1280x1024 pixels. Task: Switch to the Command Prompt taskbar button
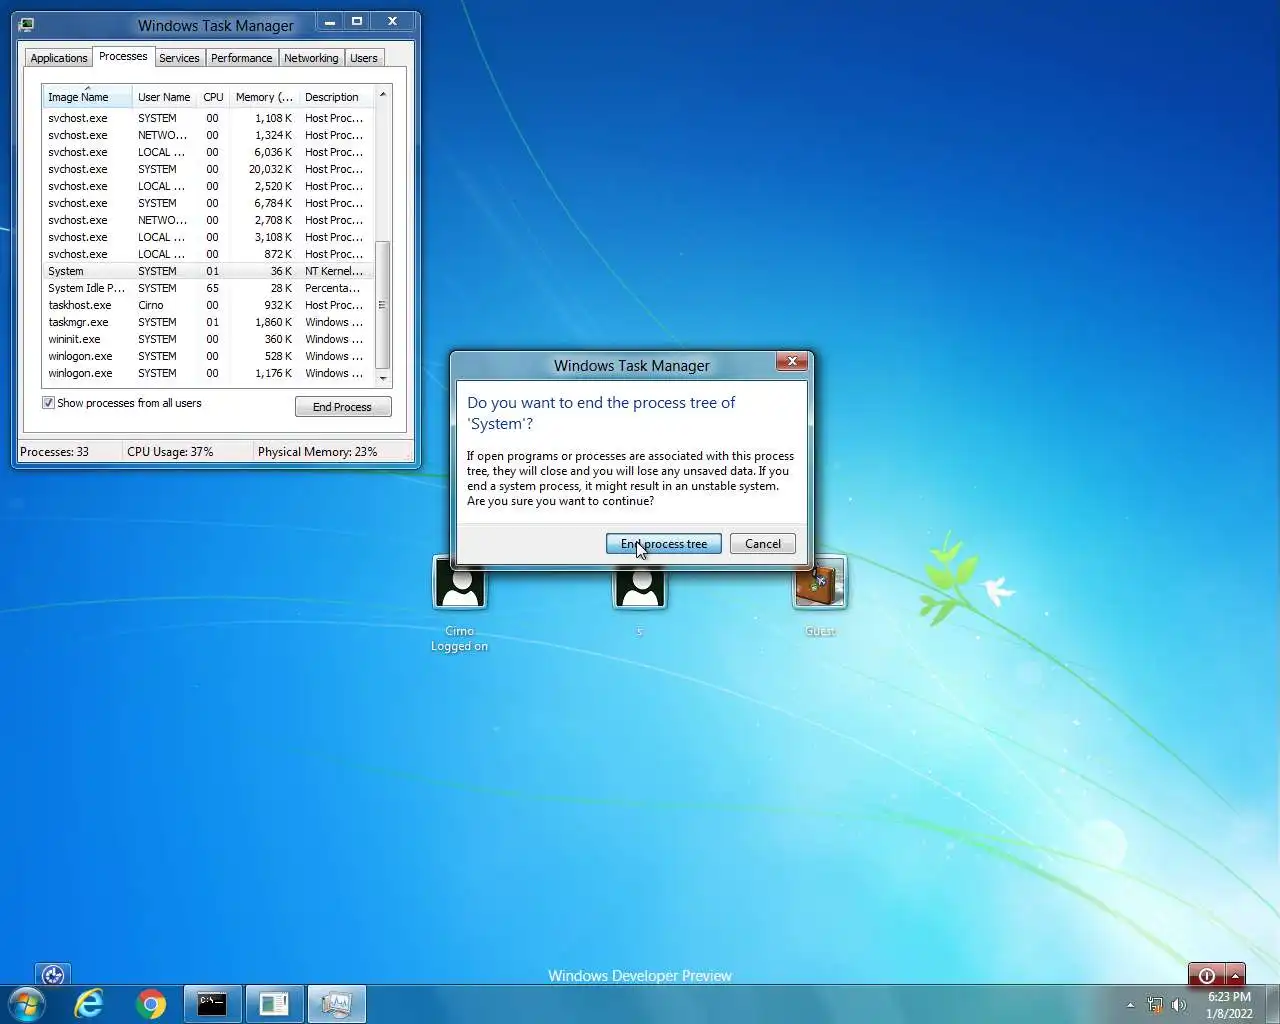(x=212, y=1004)
